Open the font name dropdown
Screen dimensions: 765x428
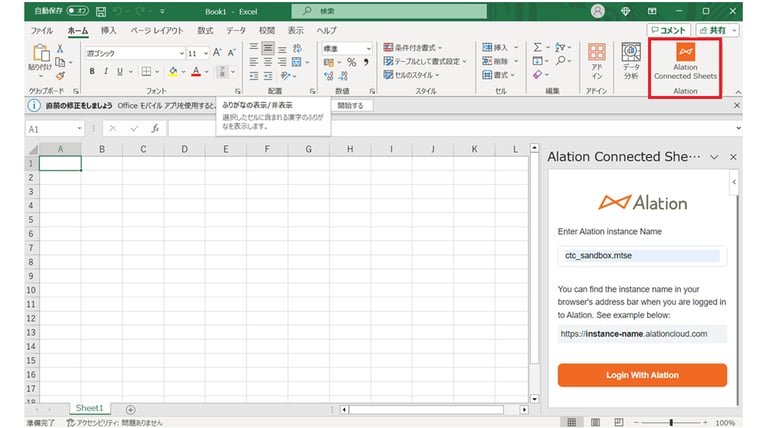click(181, 53)
